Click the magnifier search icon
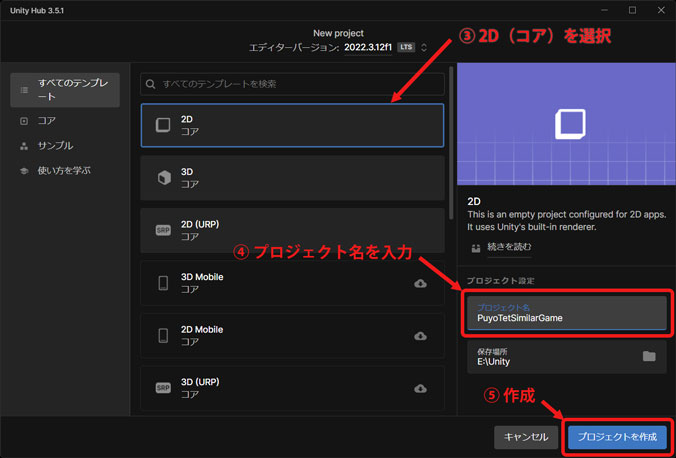Image resolution: width=676 pixels, height=458 pixels. 150,84
